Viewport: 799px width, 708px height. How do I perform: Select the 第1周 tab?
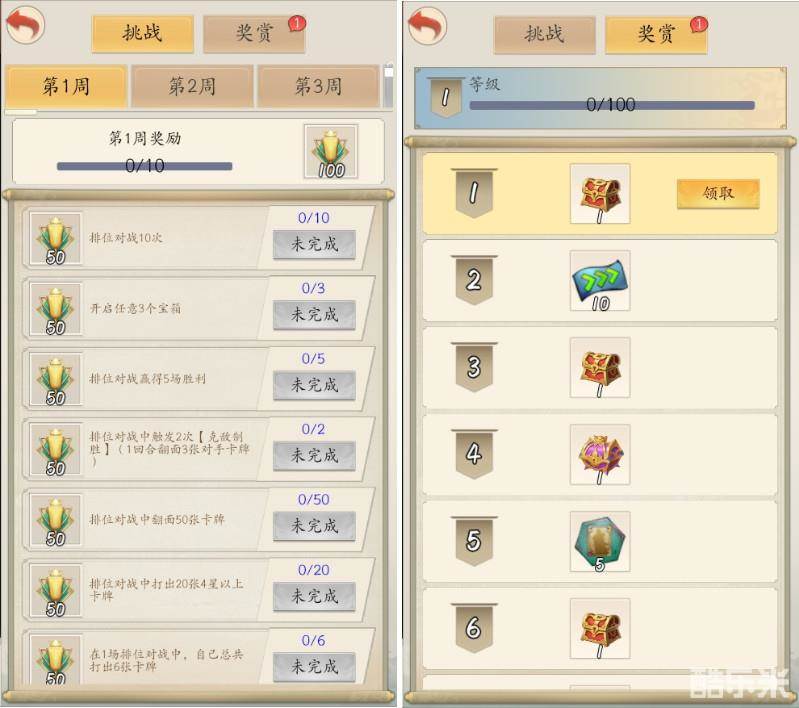click(x=66, y=86)
